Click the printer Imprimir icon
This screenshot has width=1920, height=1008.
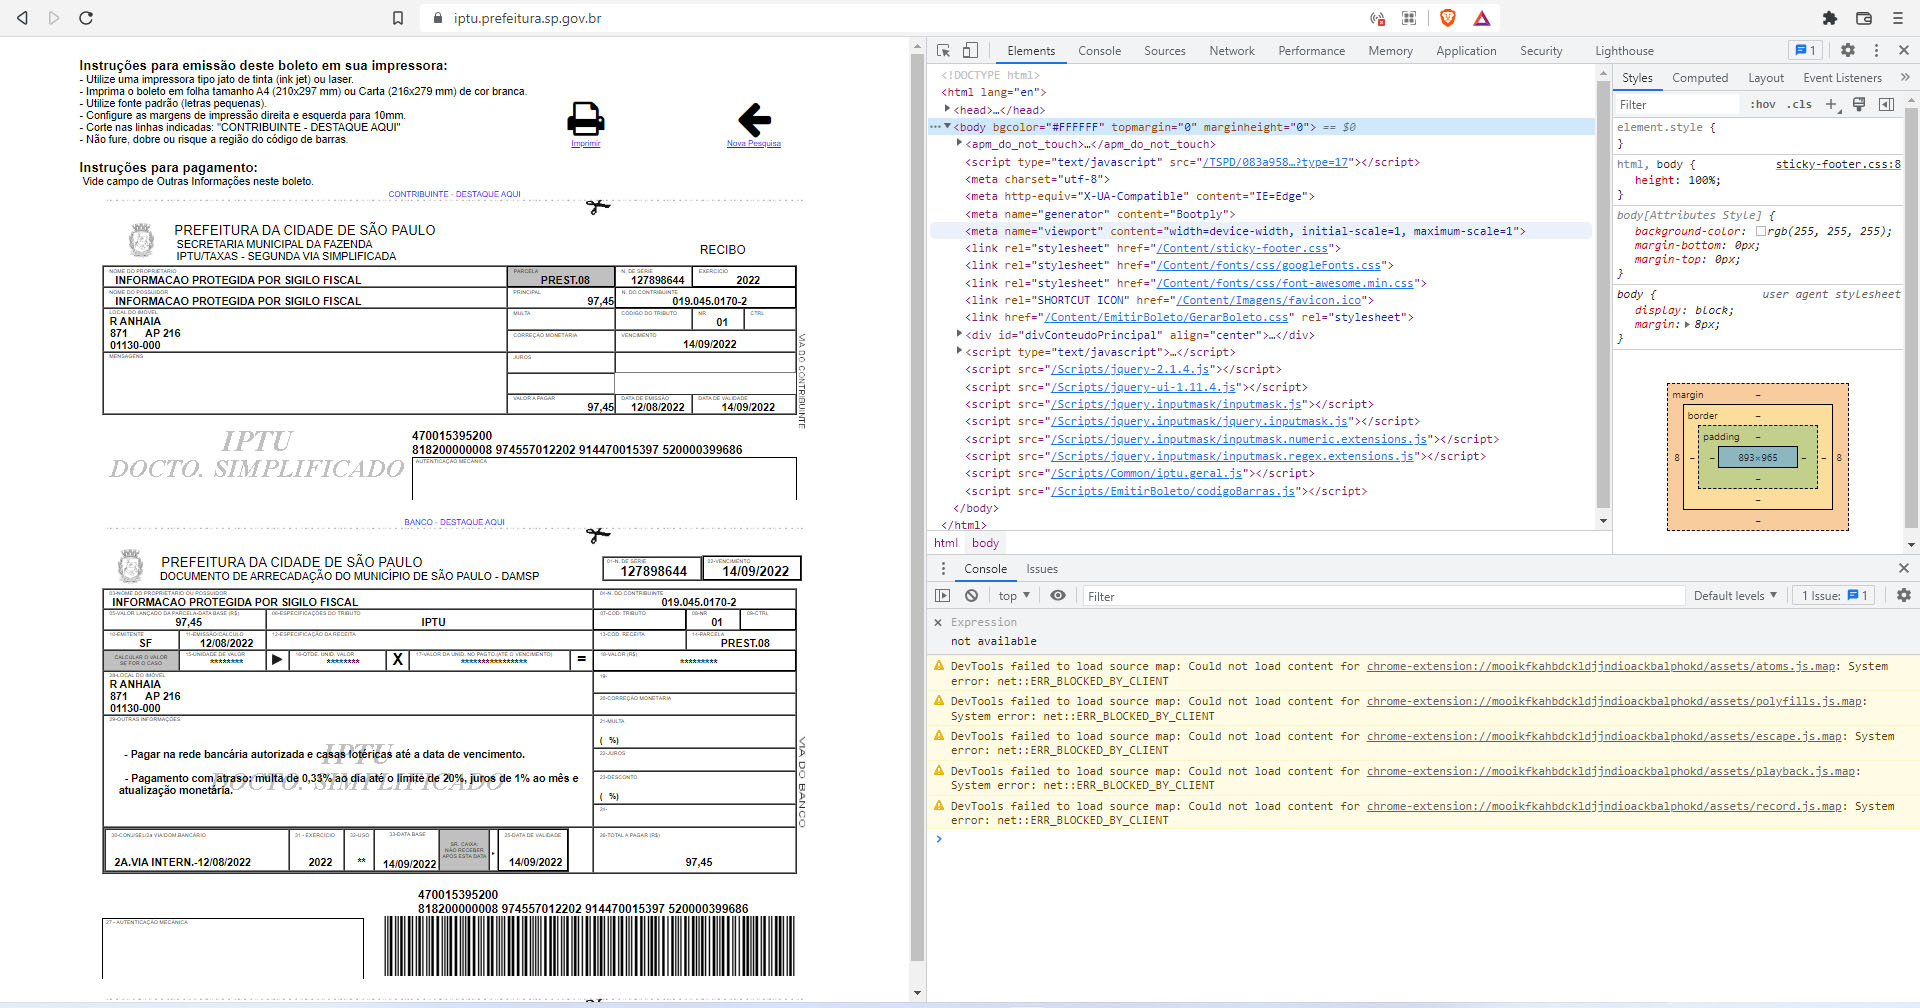pyautogui.click(x=585, y=119)
